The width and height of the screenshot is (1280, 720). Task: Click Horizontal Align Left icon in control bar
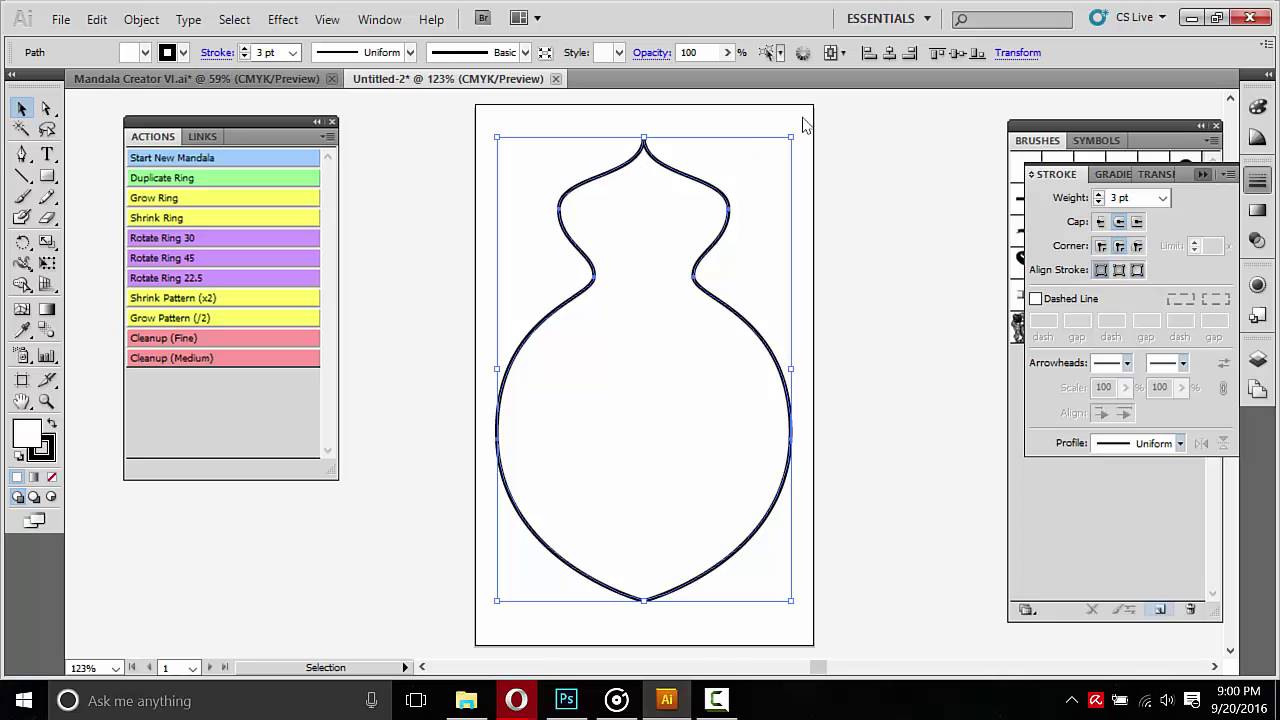coord(870,52)
